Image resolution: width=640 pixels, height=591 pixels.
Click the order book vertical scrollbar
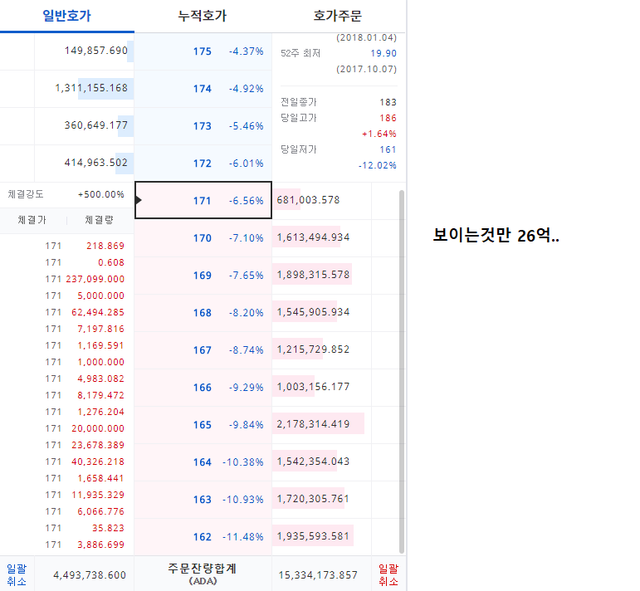coord(402,371)
